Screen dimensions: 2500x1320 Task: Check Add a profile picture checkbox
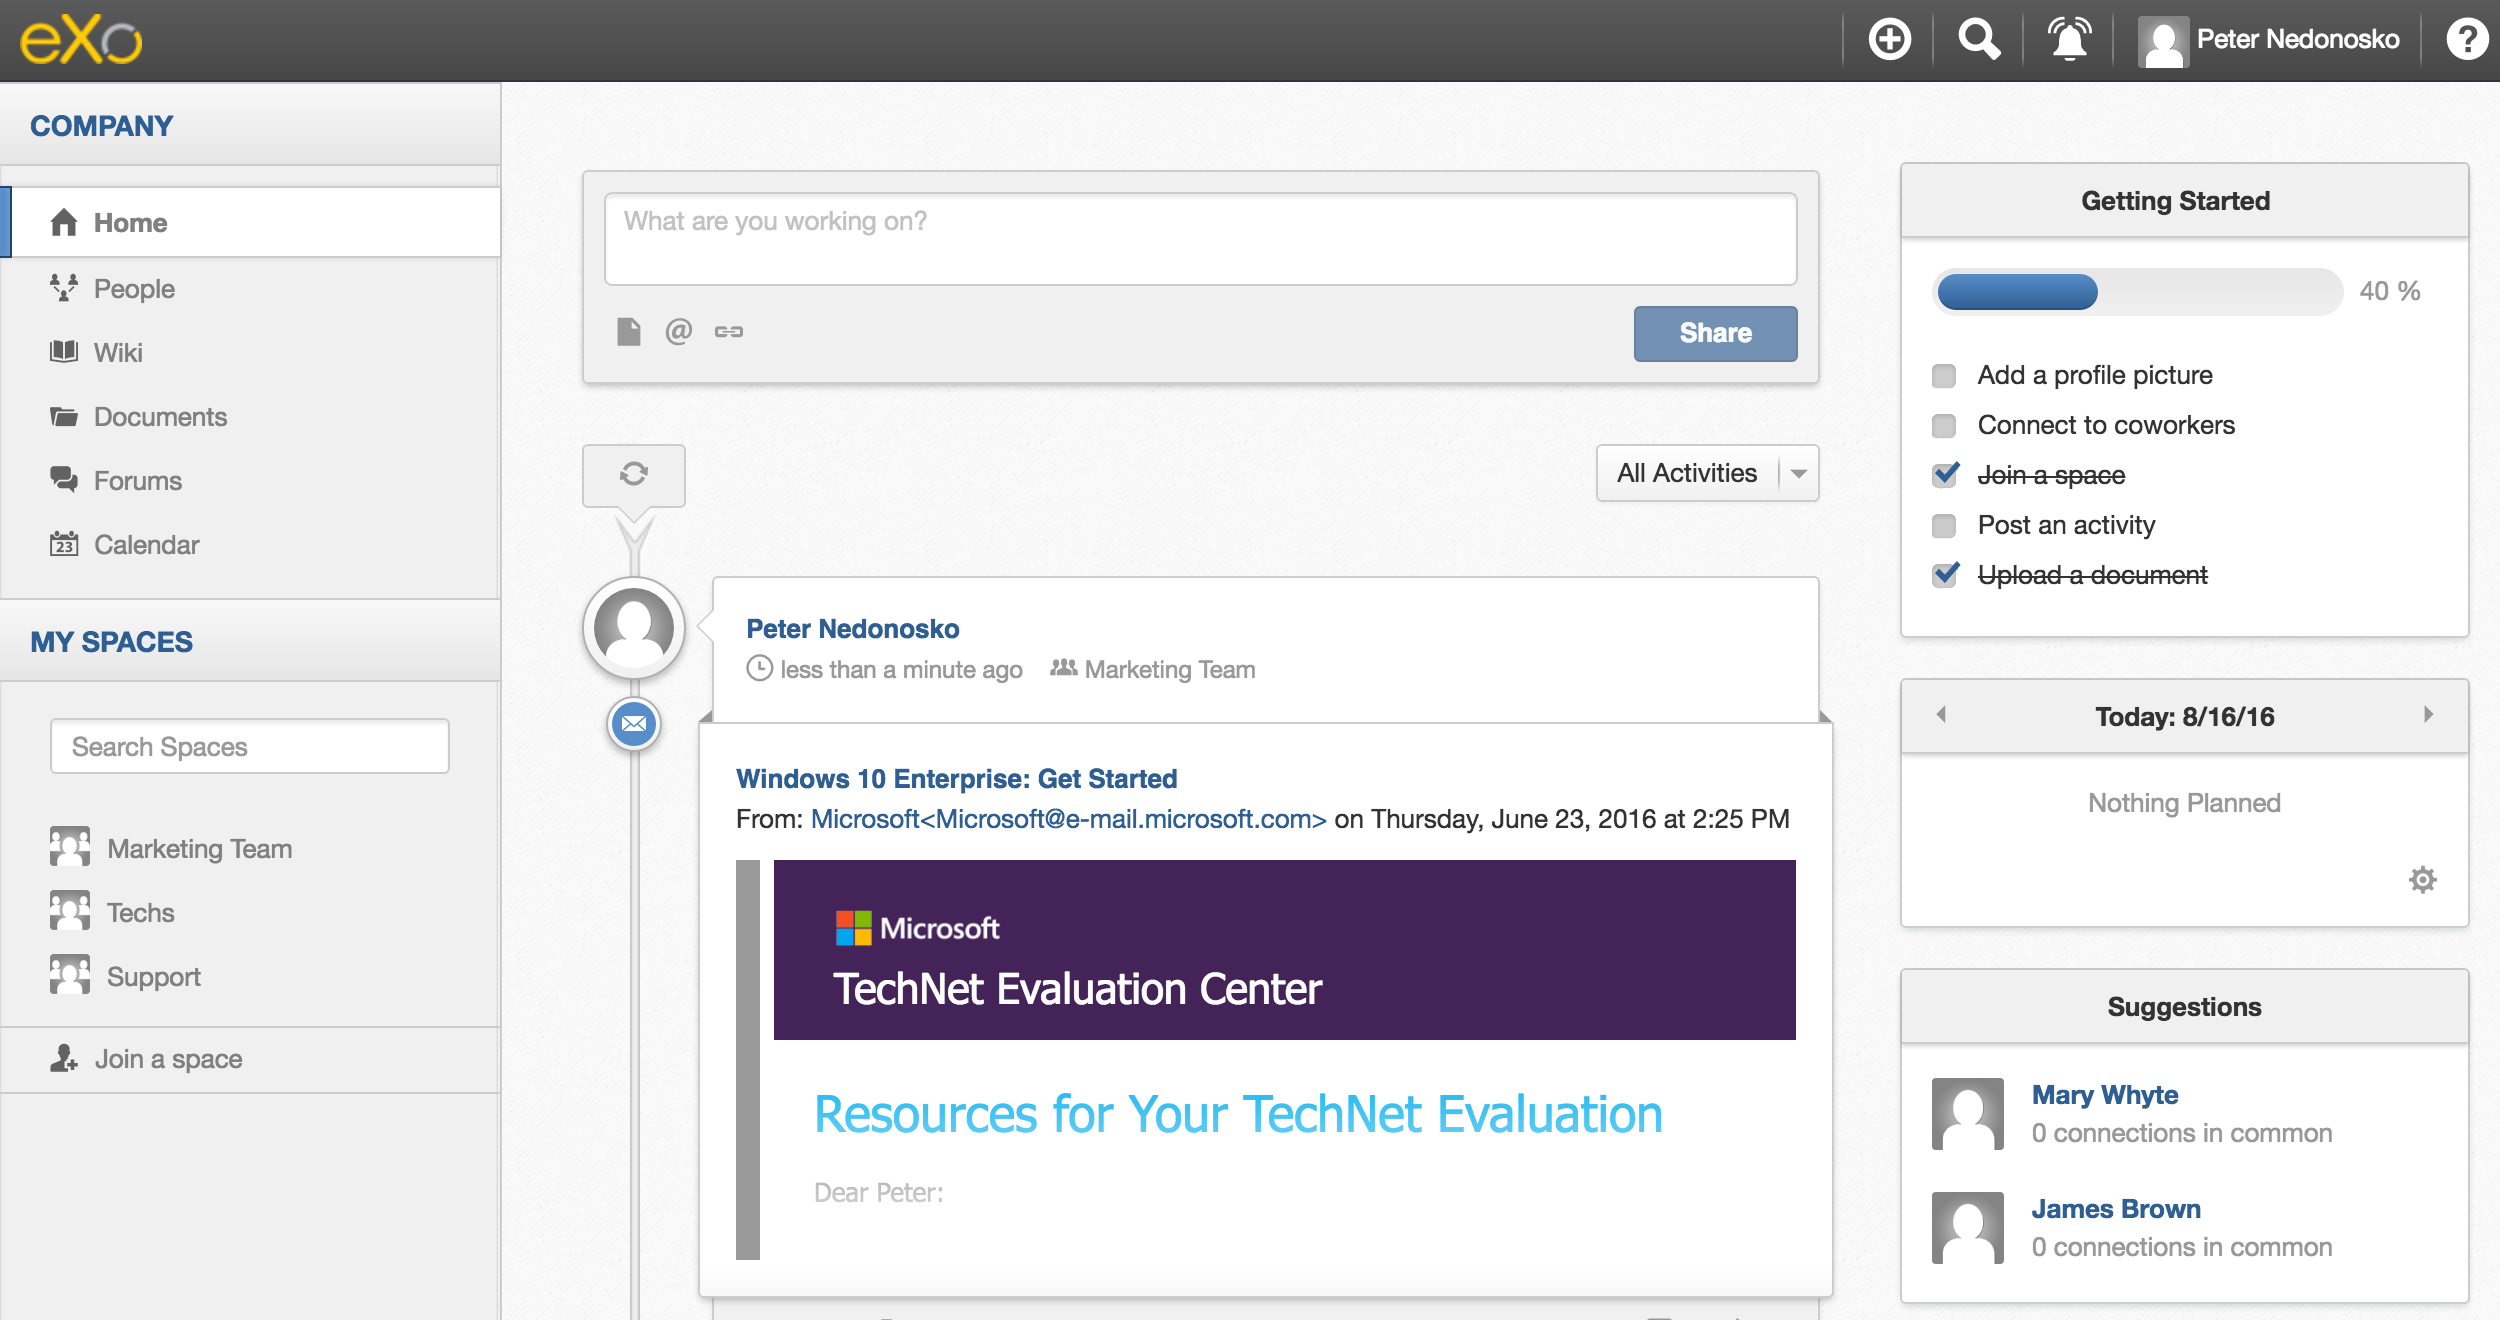click(x=1944, y=376)
